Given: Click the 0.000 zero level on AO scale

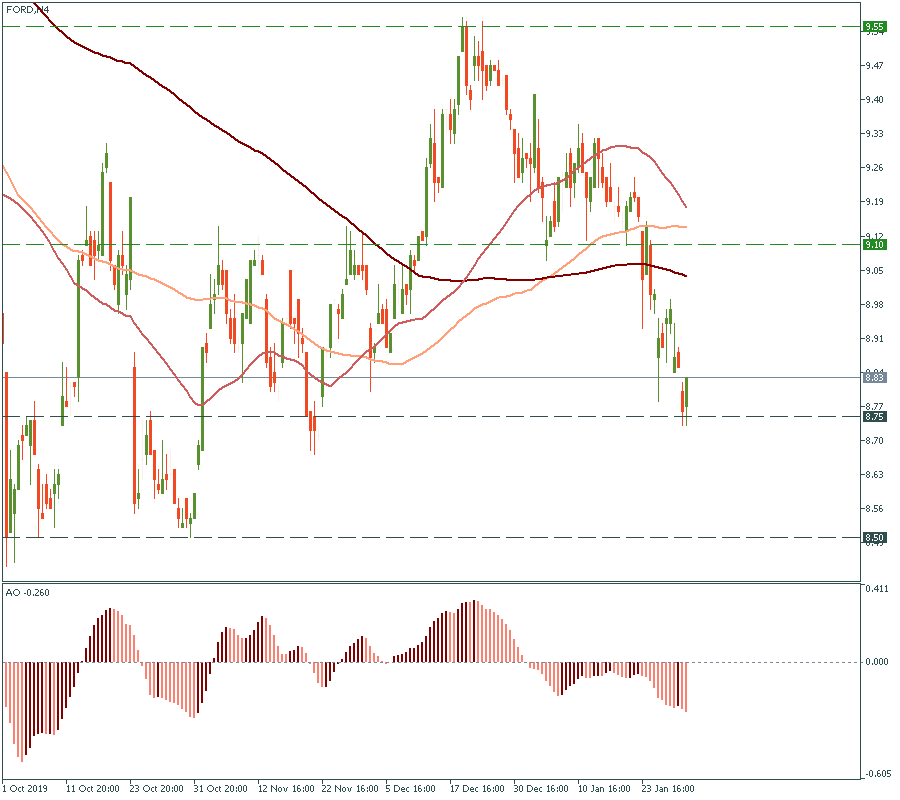Looking at the screenshot, I should (876, 662).
